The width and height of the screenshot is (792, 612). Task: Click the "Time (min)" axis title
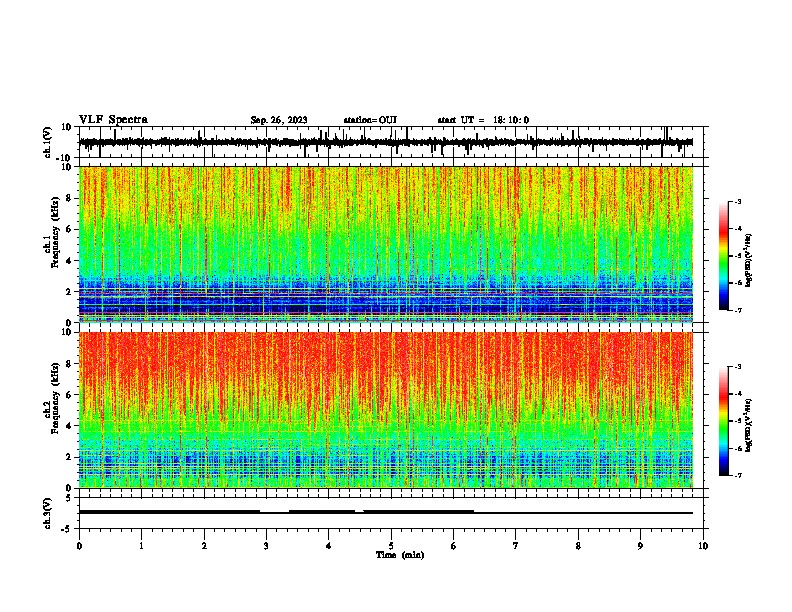400,555
